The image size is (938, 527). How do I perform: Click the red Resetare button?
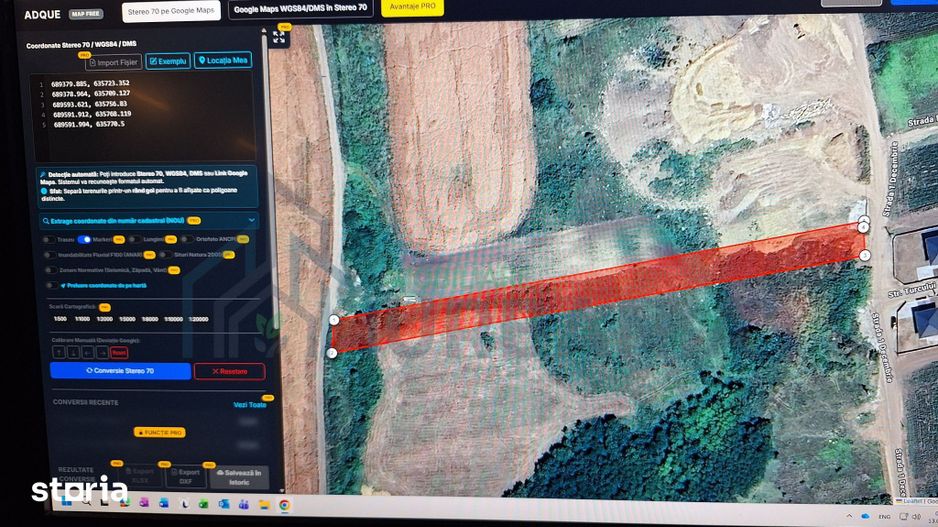point(229,371)
